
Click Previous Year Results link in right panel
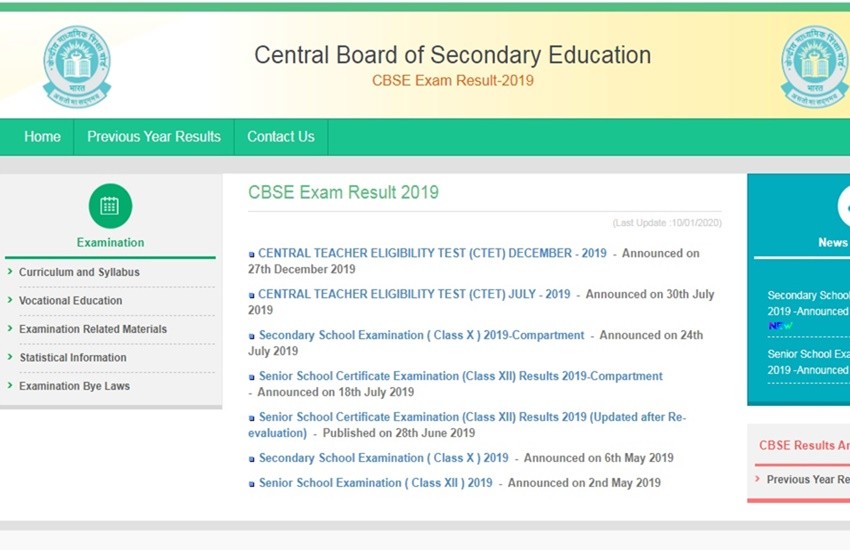[807, 480]
